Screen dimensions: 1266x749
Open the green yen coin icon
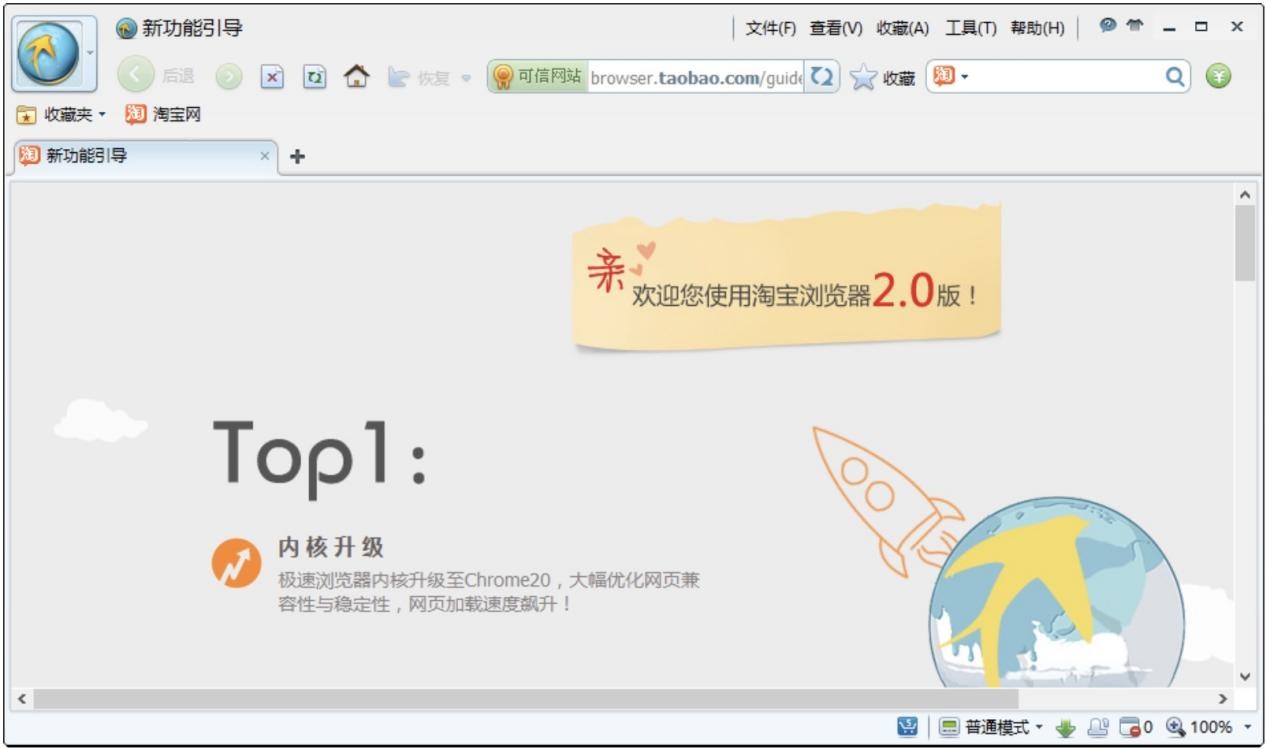1218,76
